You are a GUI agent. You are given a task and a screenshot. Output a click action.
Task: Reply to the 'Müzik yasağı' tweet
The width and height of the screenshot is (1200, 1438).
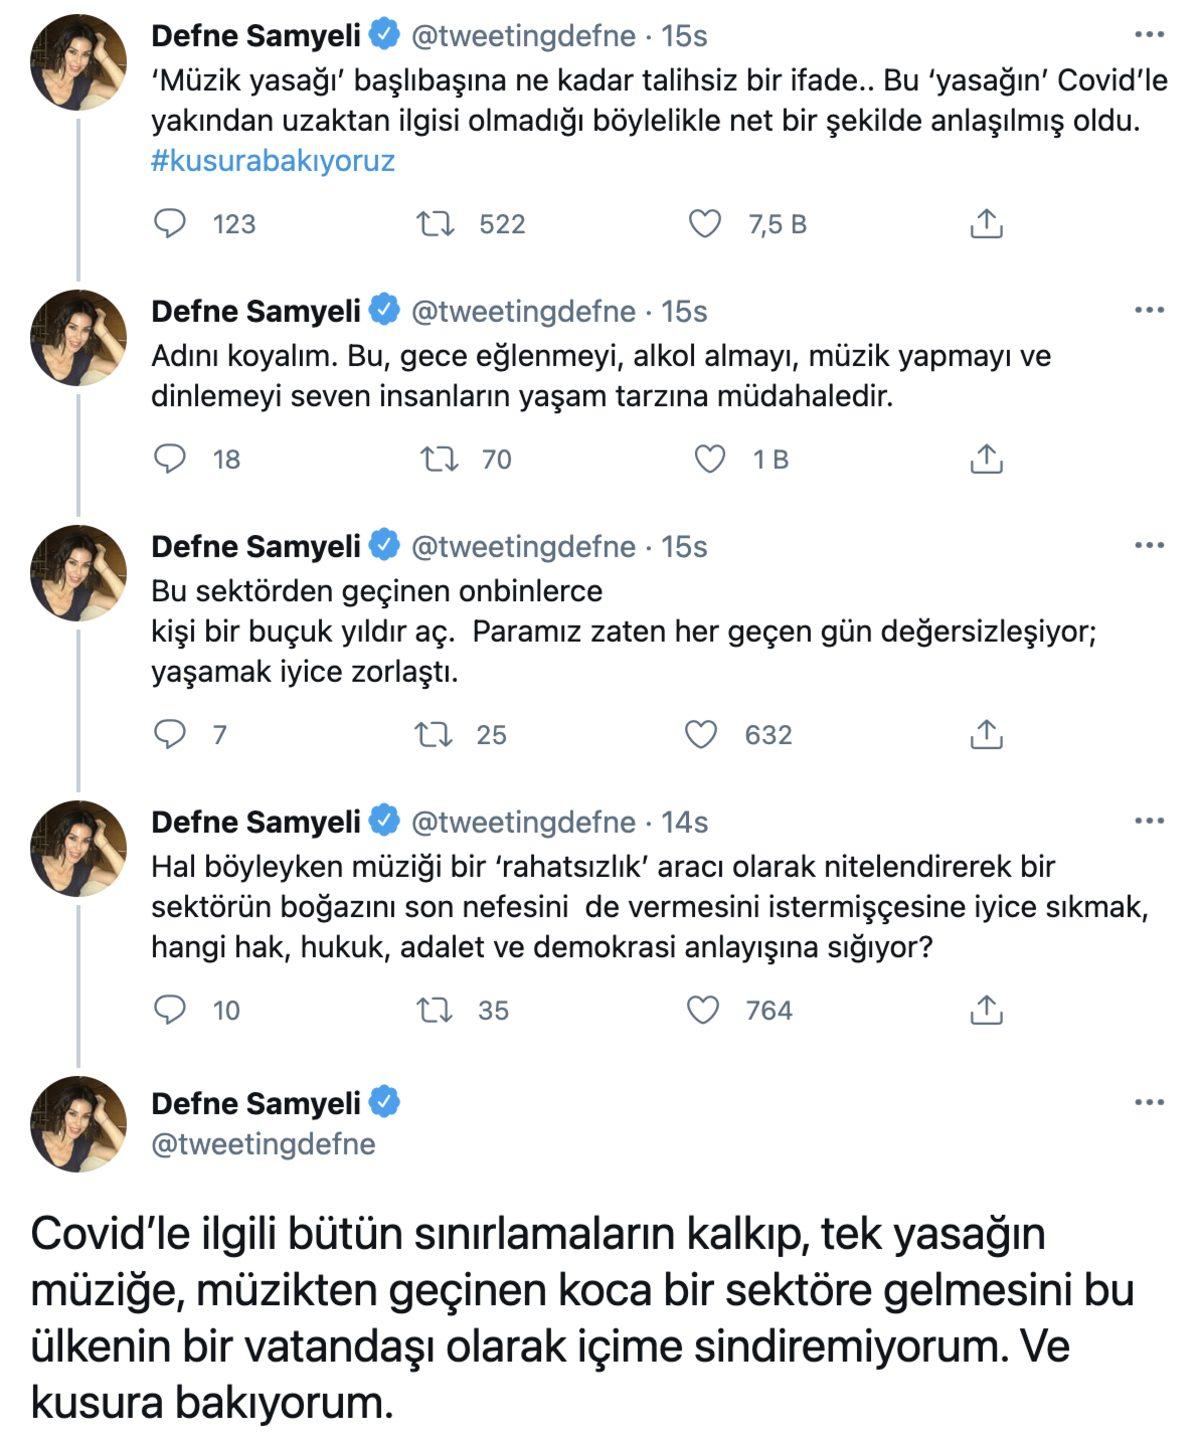(x=170, y=226)
